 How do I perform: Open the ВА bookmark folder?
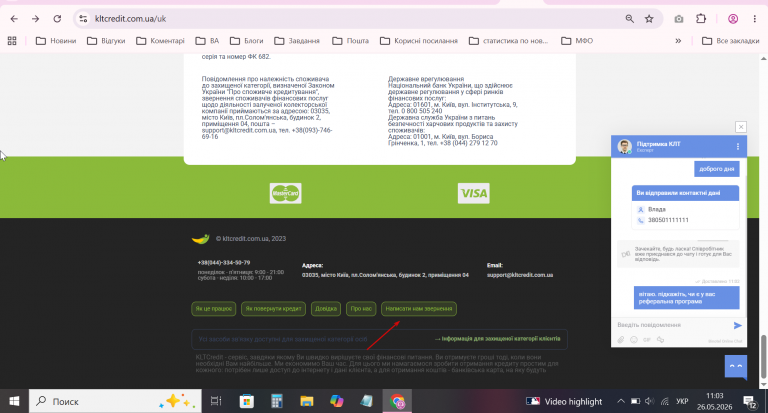207,41
